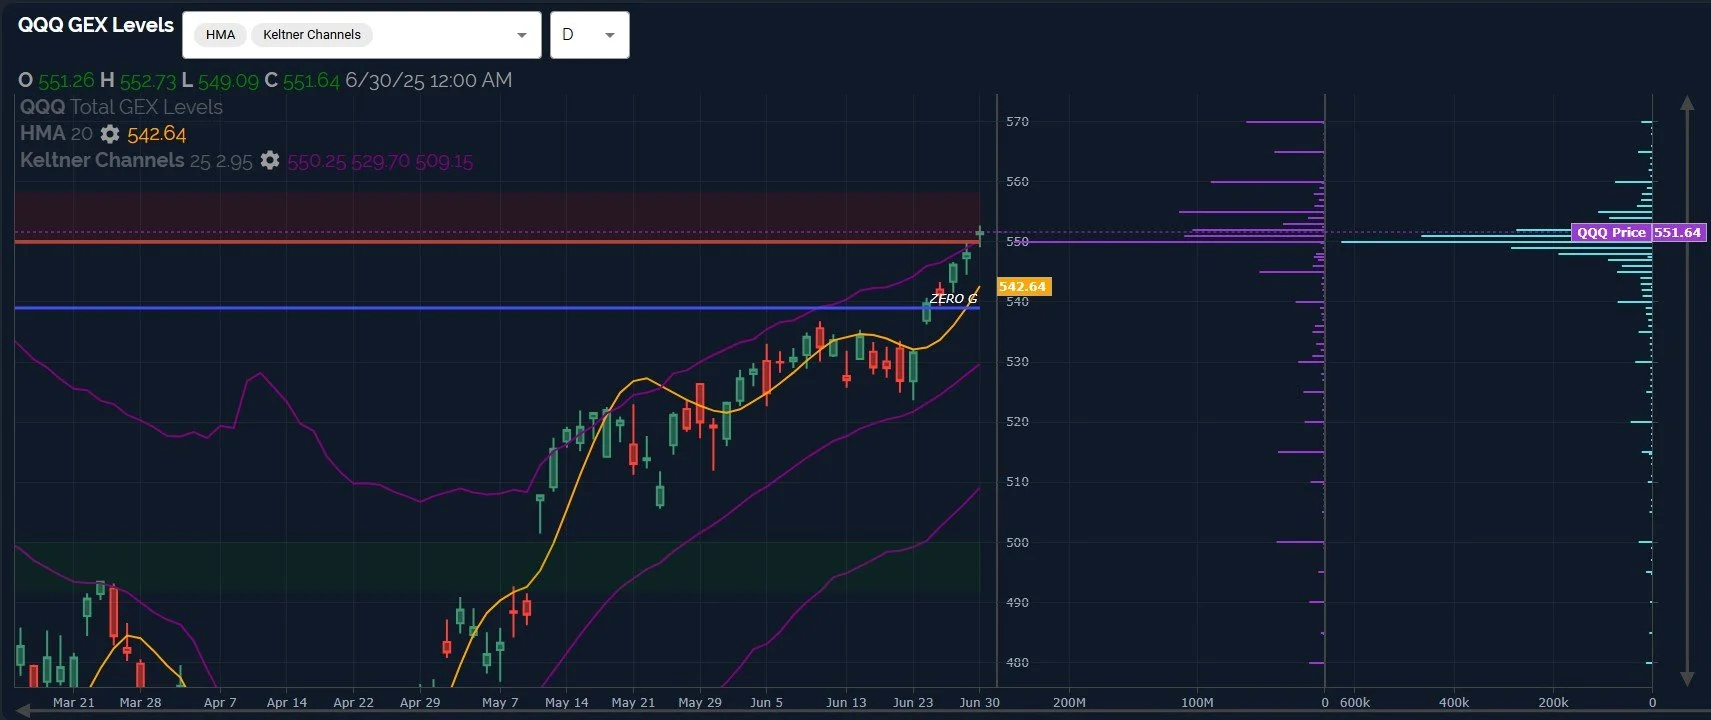Click the orange 542.64 HMA price tag
This screenshot has width=1711, height=720.
[x=1022, y=286]
